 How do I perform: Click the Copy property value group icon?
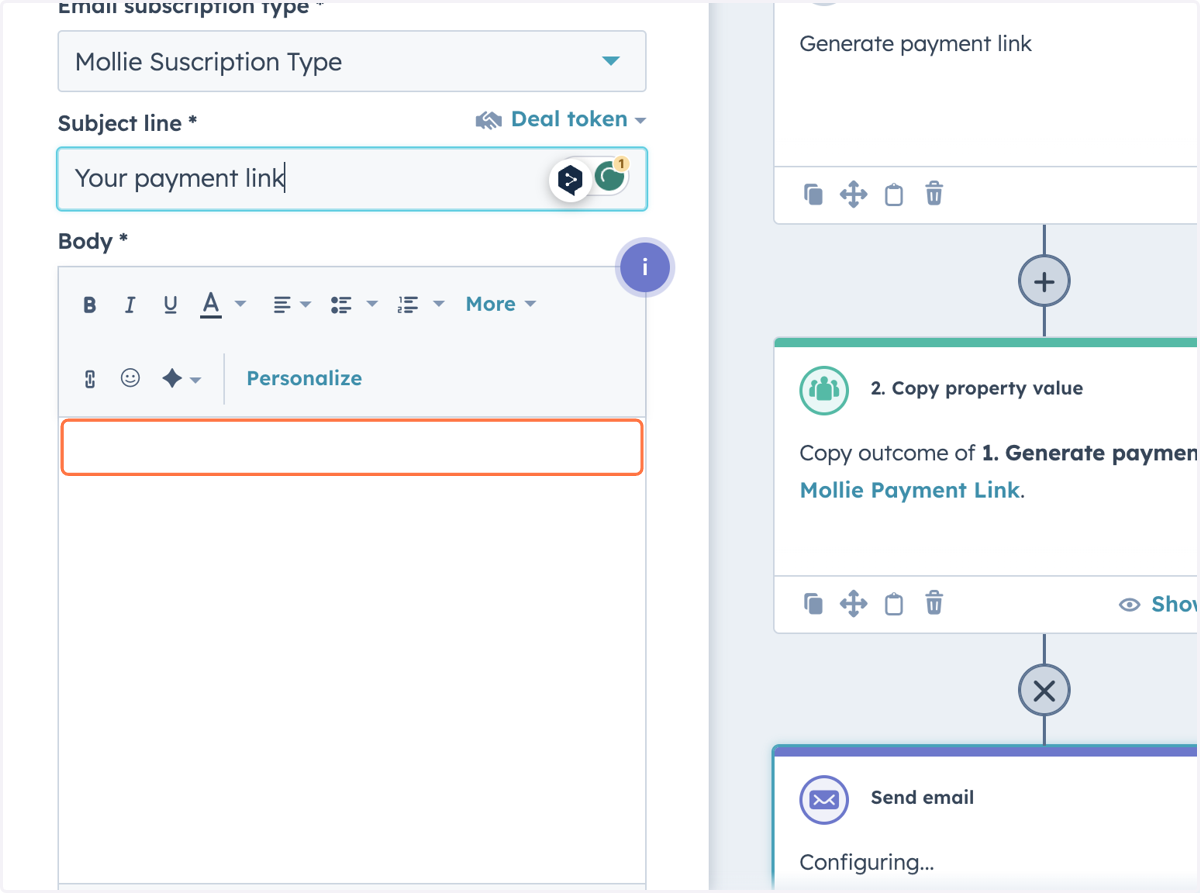coord(824,389)
